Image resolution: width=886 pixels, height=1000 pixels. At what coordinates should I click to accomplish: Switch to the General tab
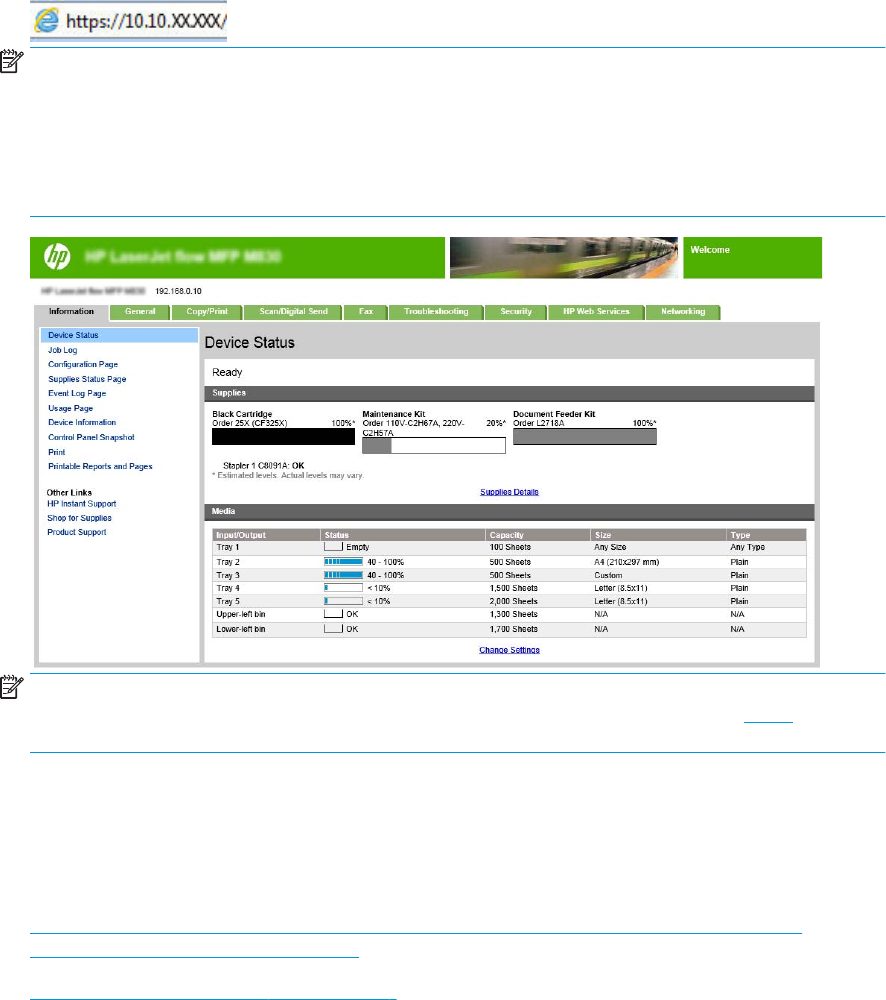(x=140, y=311)
